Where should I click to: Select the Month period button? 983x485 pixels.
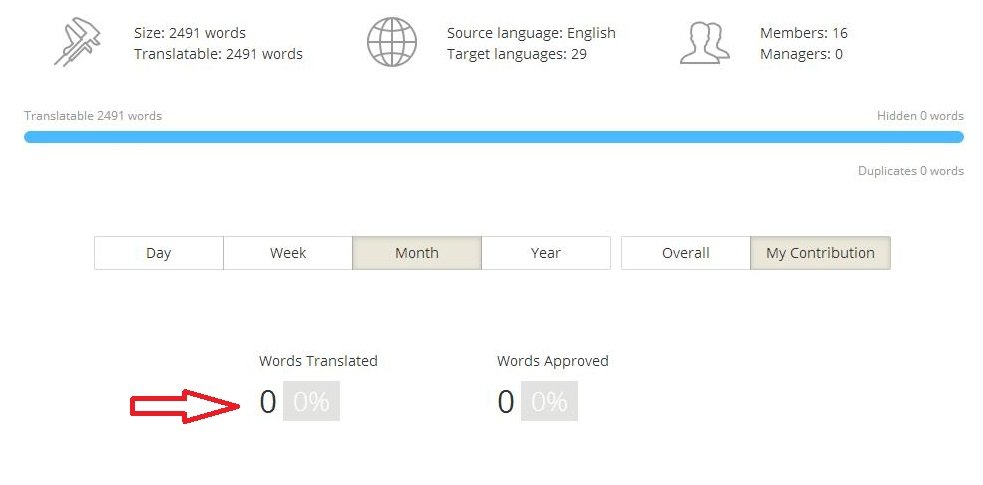click(417, 253)
